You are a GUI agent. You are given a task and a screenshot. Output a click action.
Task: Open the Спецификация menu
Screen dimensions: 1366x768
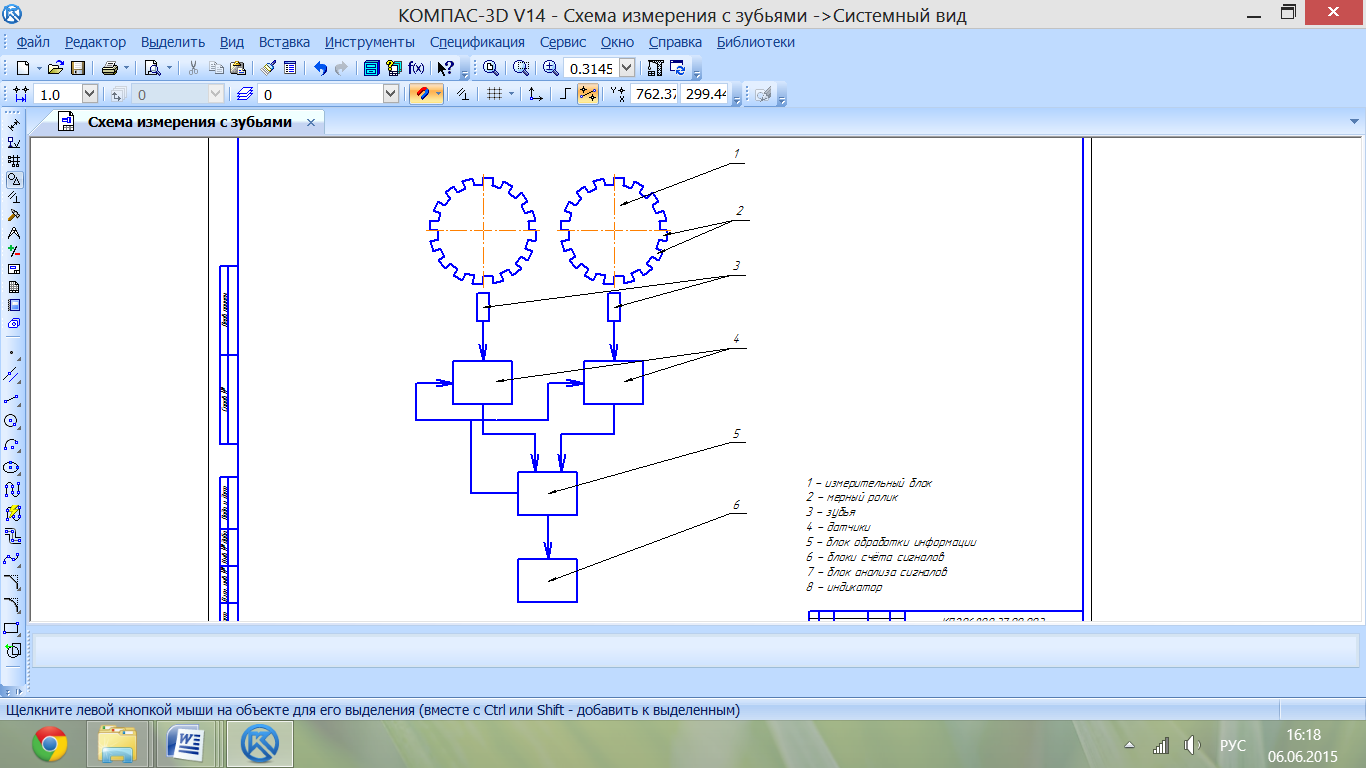[x=477, y=42]
